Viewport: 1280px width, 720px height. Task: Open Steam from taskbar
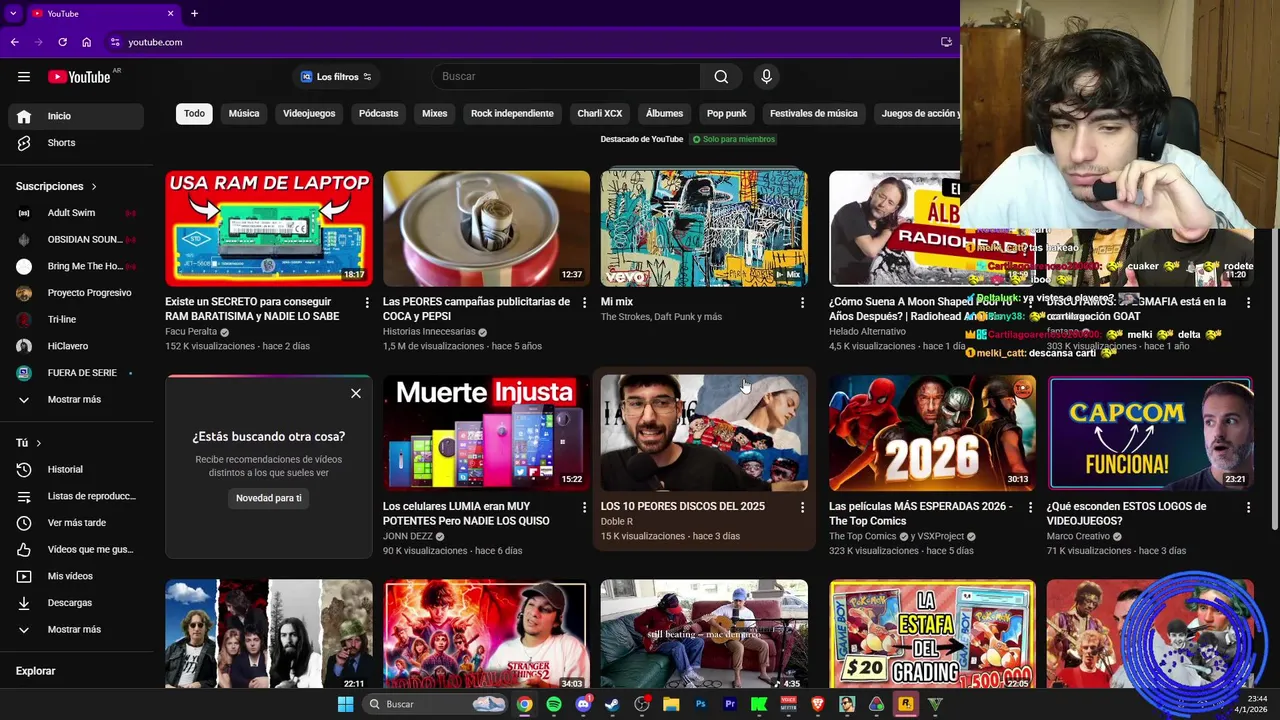click(612, 704)
